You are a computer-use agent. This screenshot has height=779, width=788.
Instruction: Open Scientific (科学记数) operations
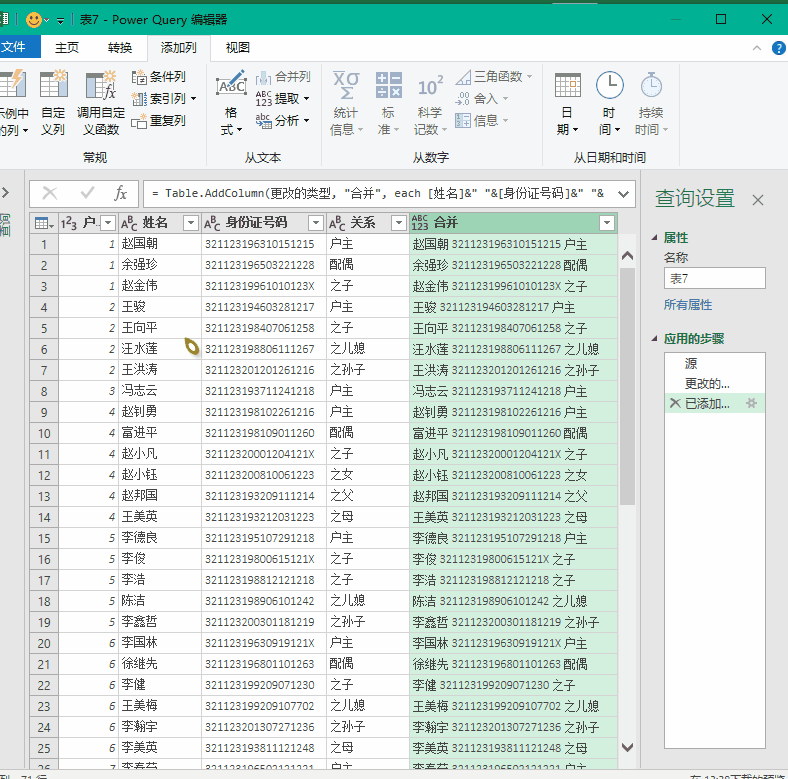point(430,103)
